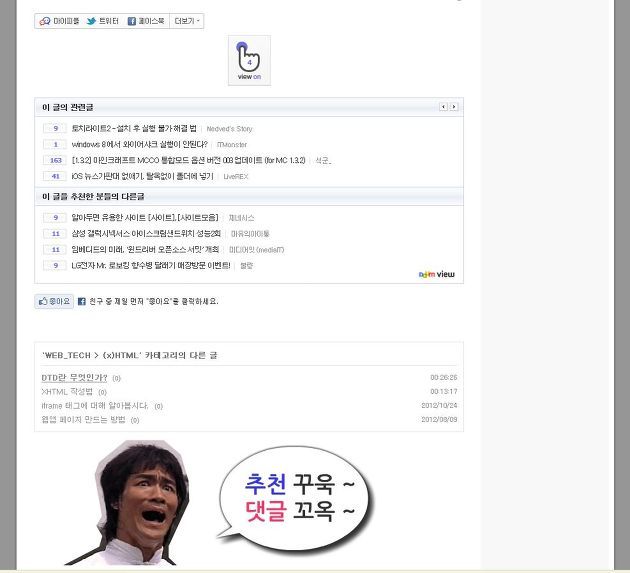Open iframe 태그 post in category list
The height and width of the screenshot is (573, 630).
95,406
